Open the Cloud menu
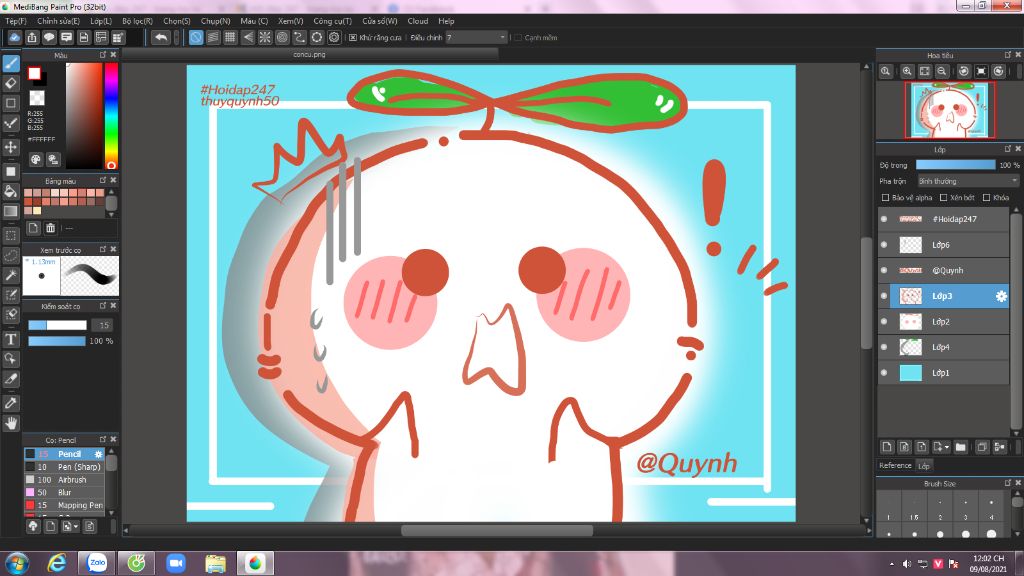 418,21
